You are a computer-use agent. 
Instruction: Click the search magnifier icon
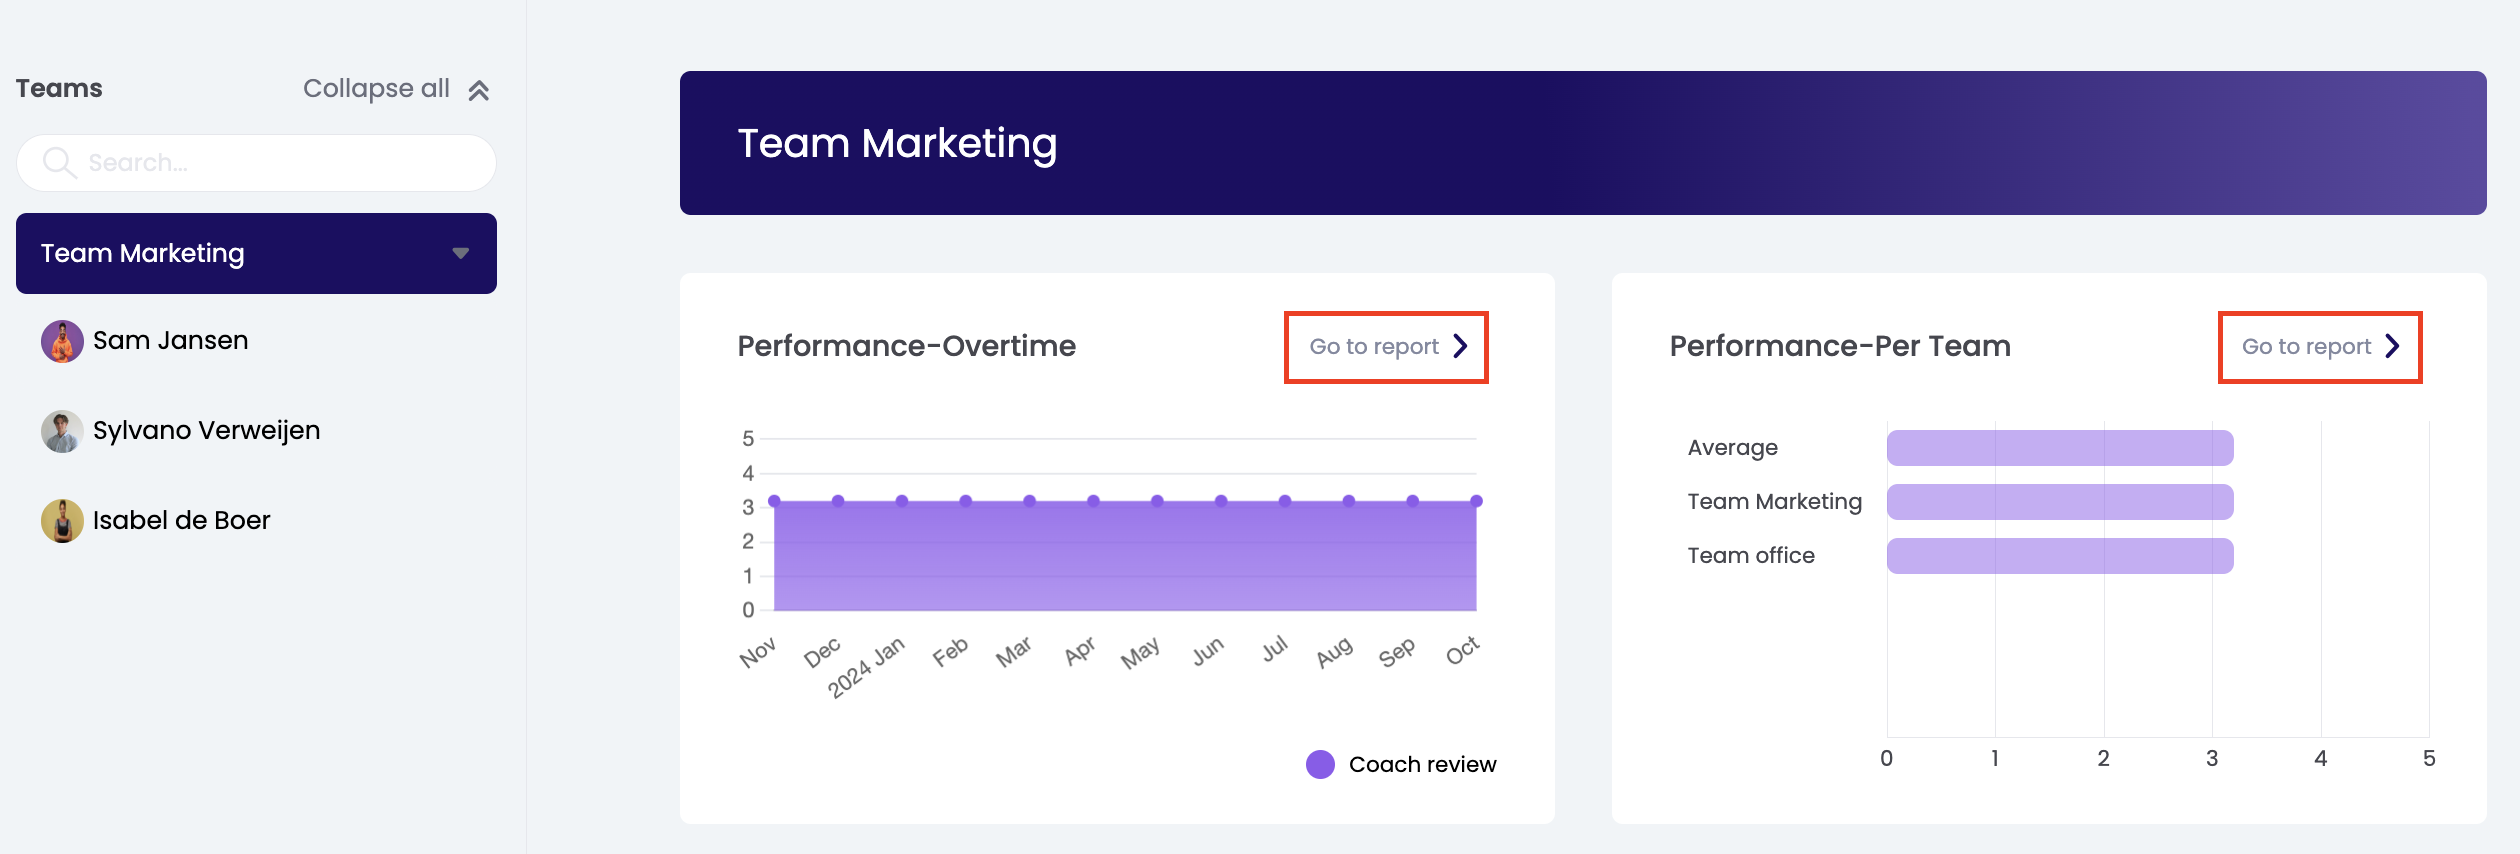point(59,163)
